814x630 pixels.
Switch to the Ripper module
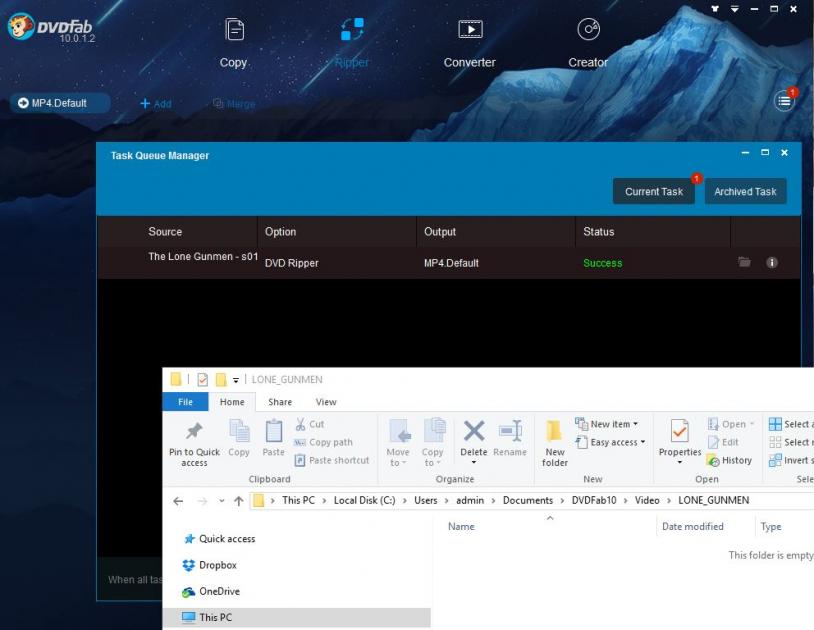[351, 42]
